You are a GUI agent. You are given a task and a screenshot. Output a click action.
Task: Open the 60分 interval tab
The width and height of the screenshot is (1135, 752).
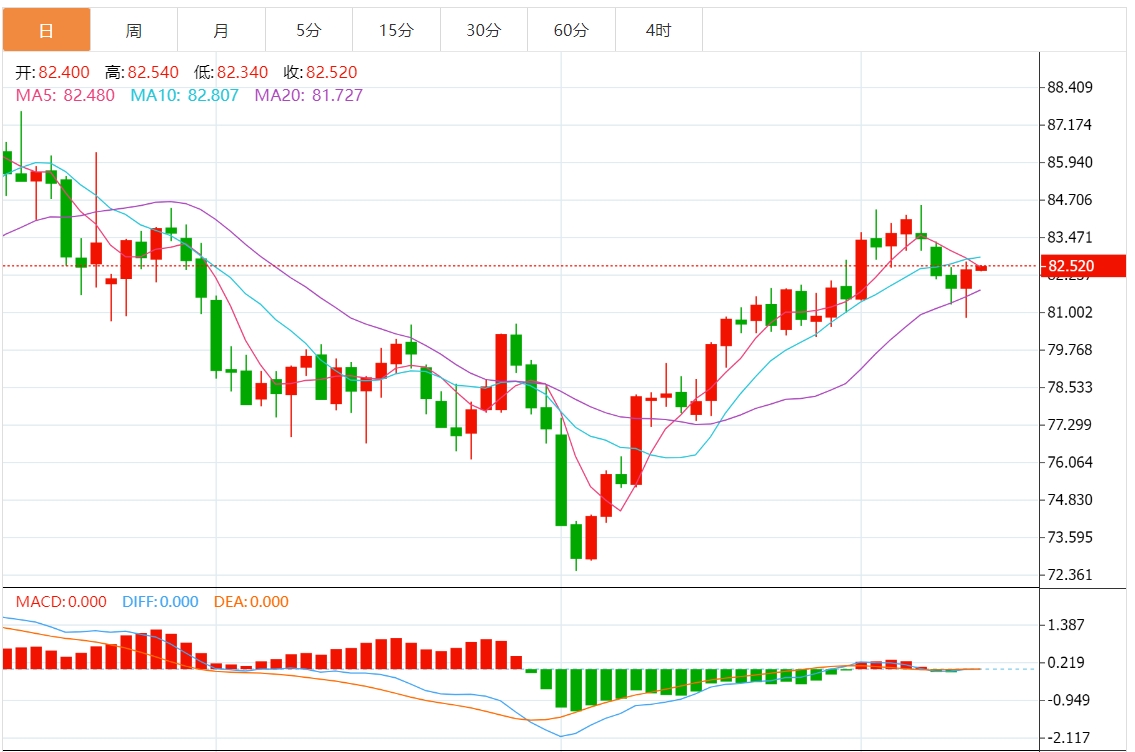[x=571, y=30]
